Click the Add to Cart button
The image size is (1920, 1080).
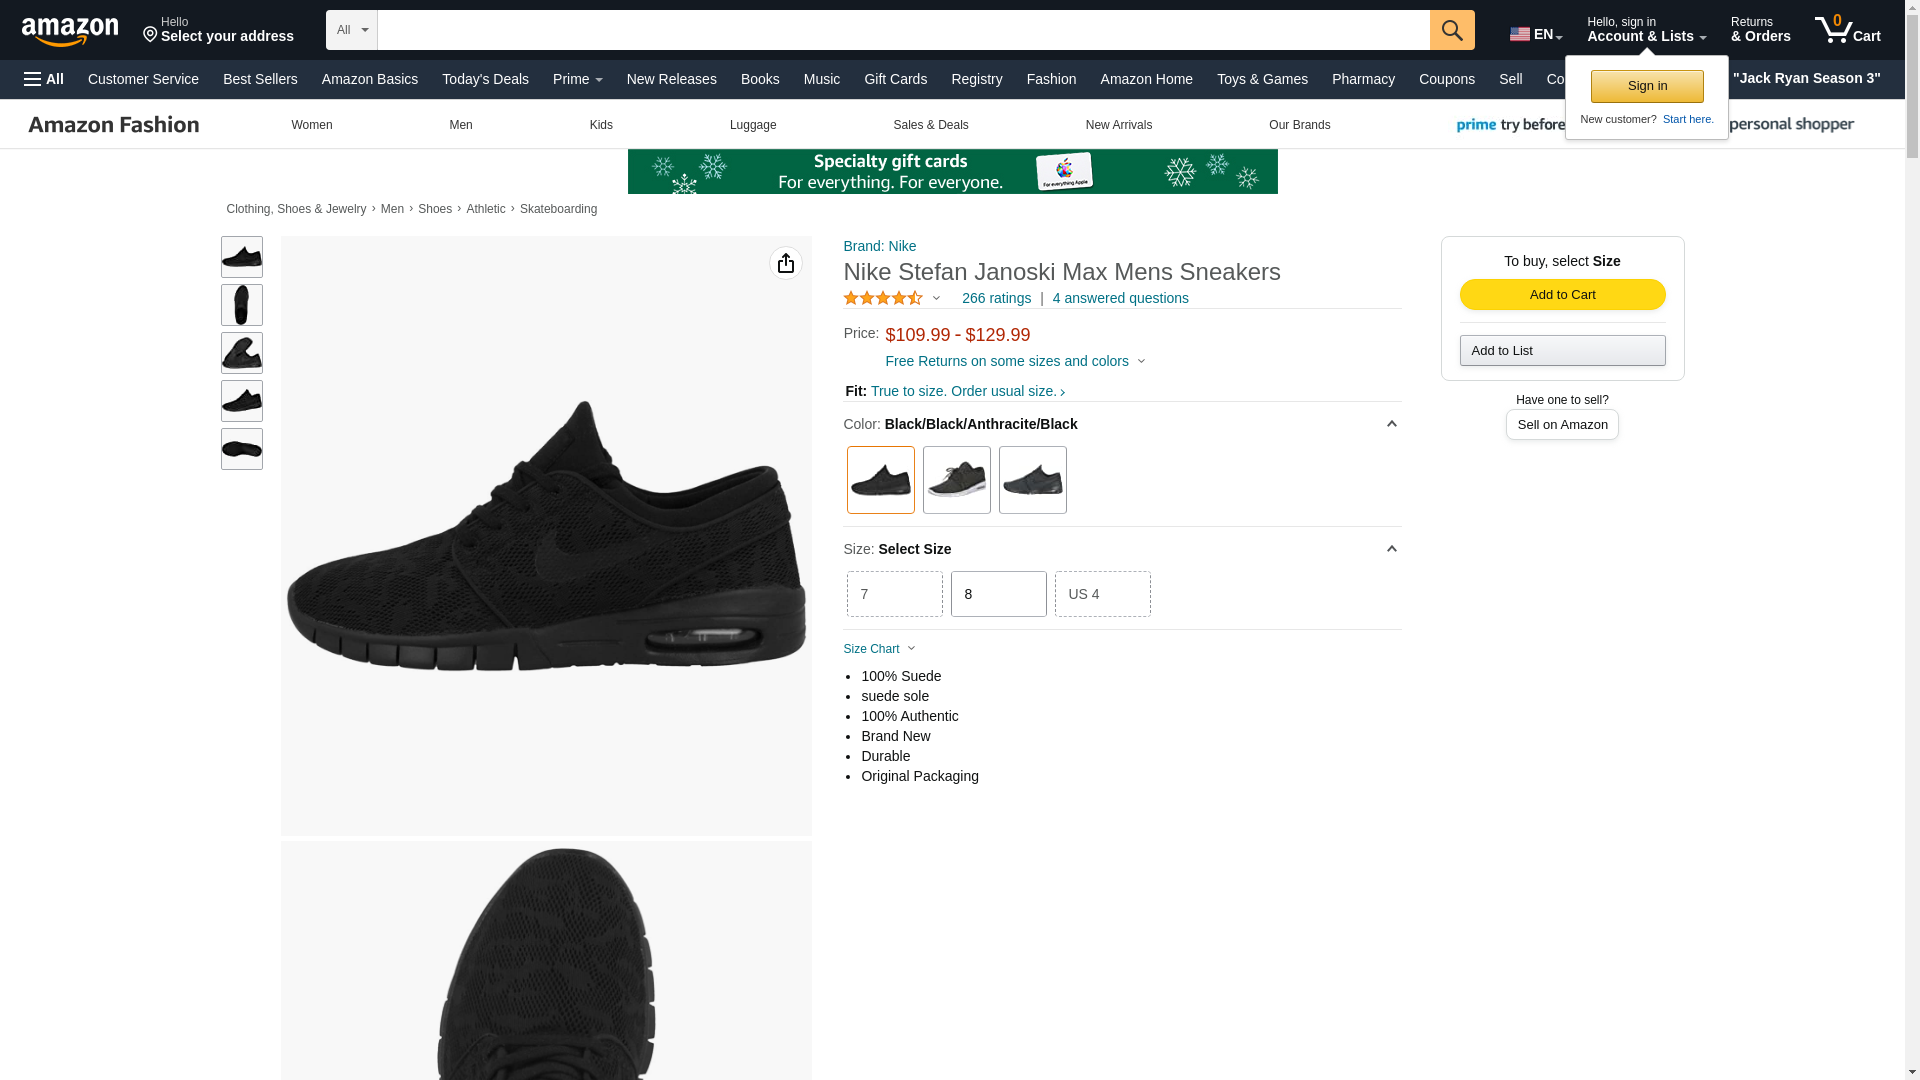tap(1562, 295)
